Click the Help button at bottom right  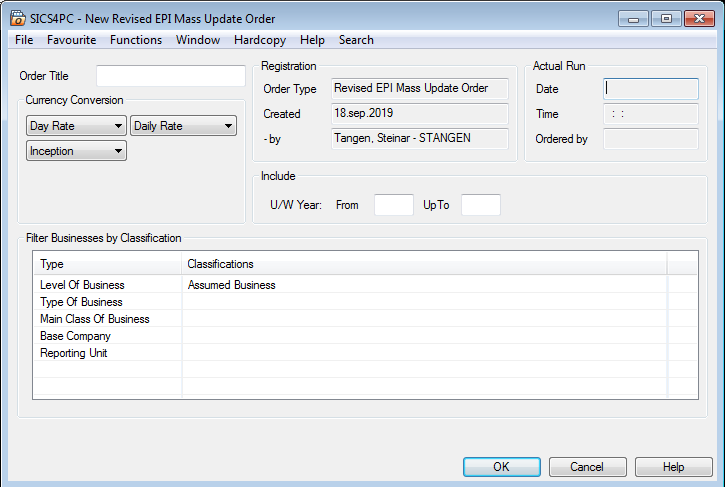(x=674, y=467)
